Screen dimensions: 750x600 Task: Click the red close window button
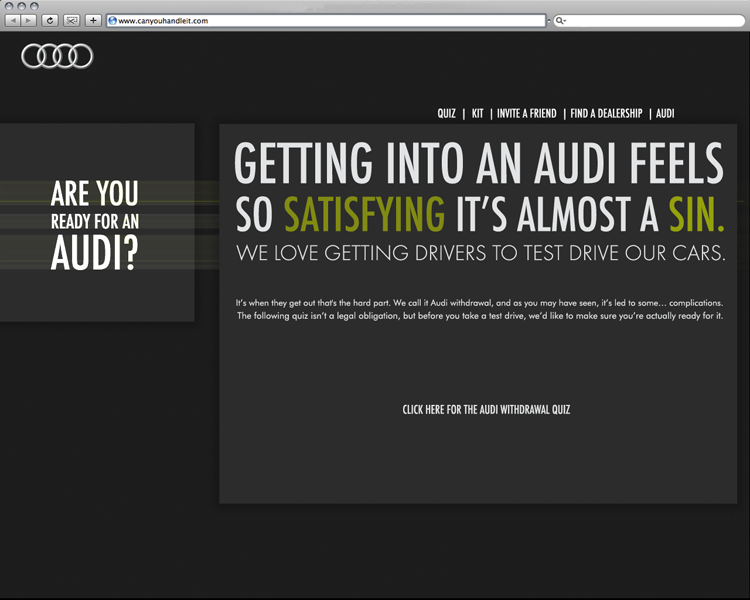(x=9, y=6)
